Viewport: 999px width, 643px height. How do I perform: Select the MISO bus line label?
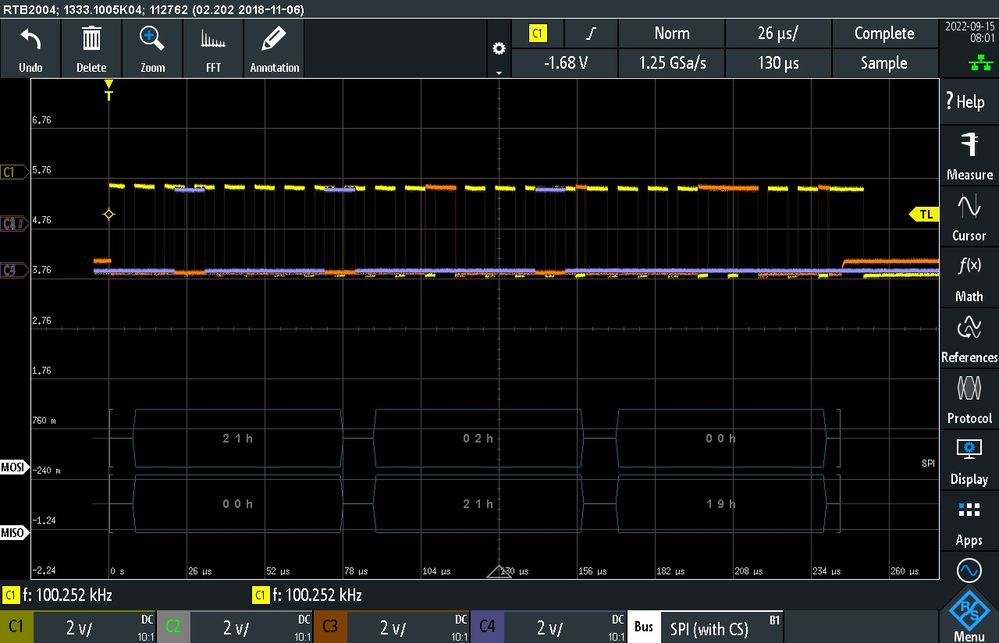pos(14,533)
